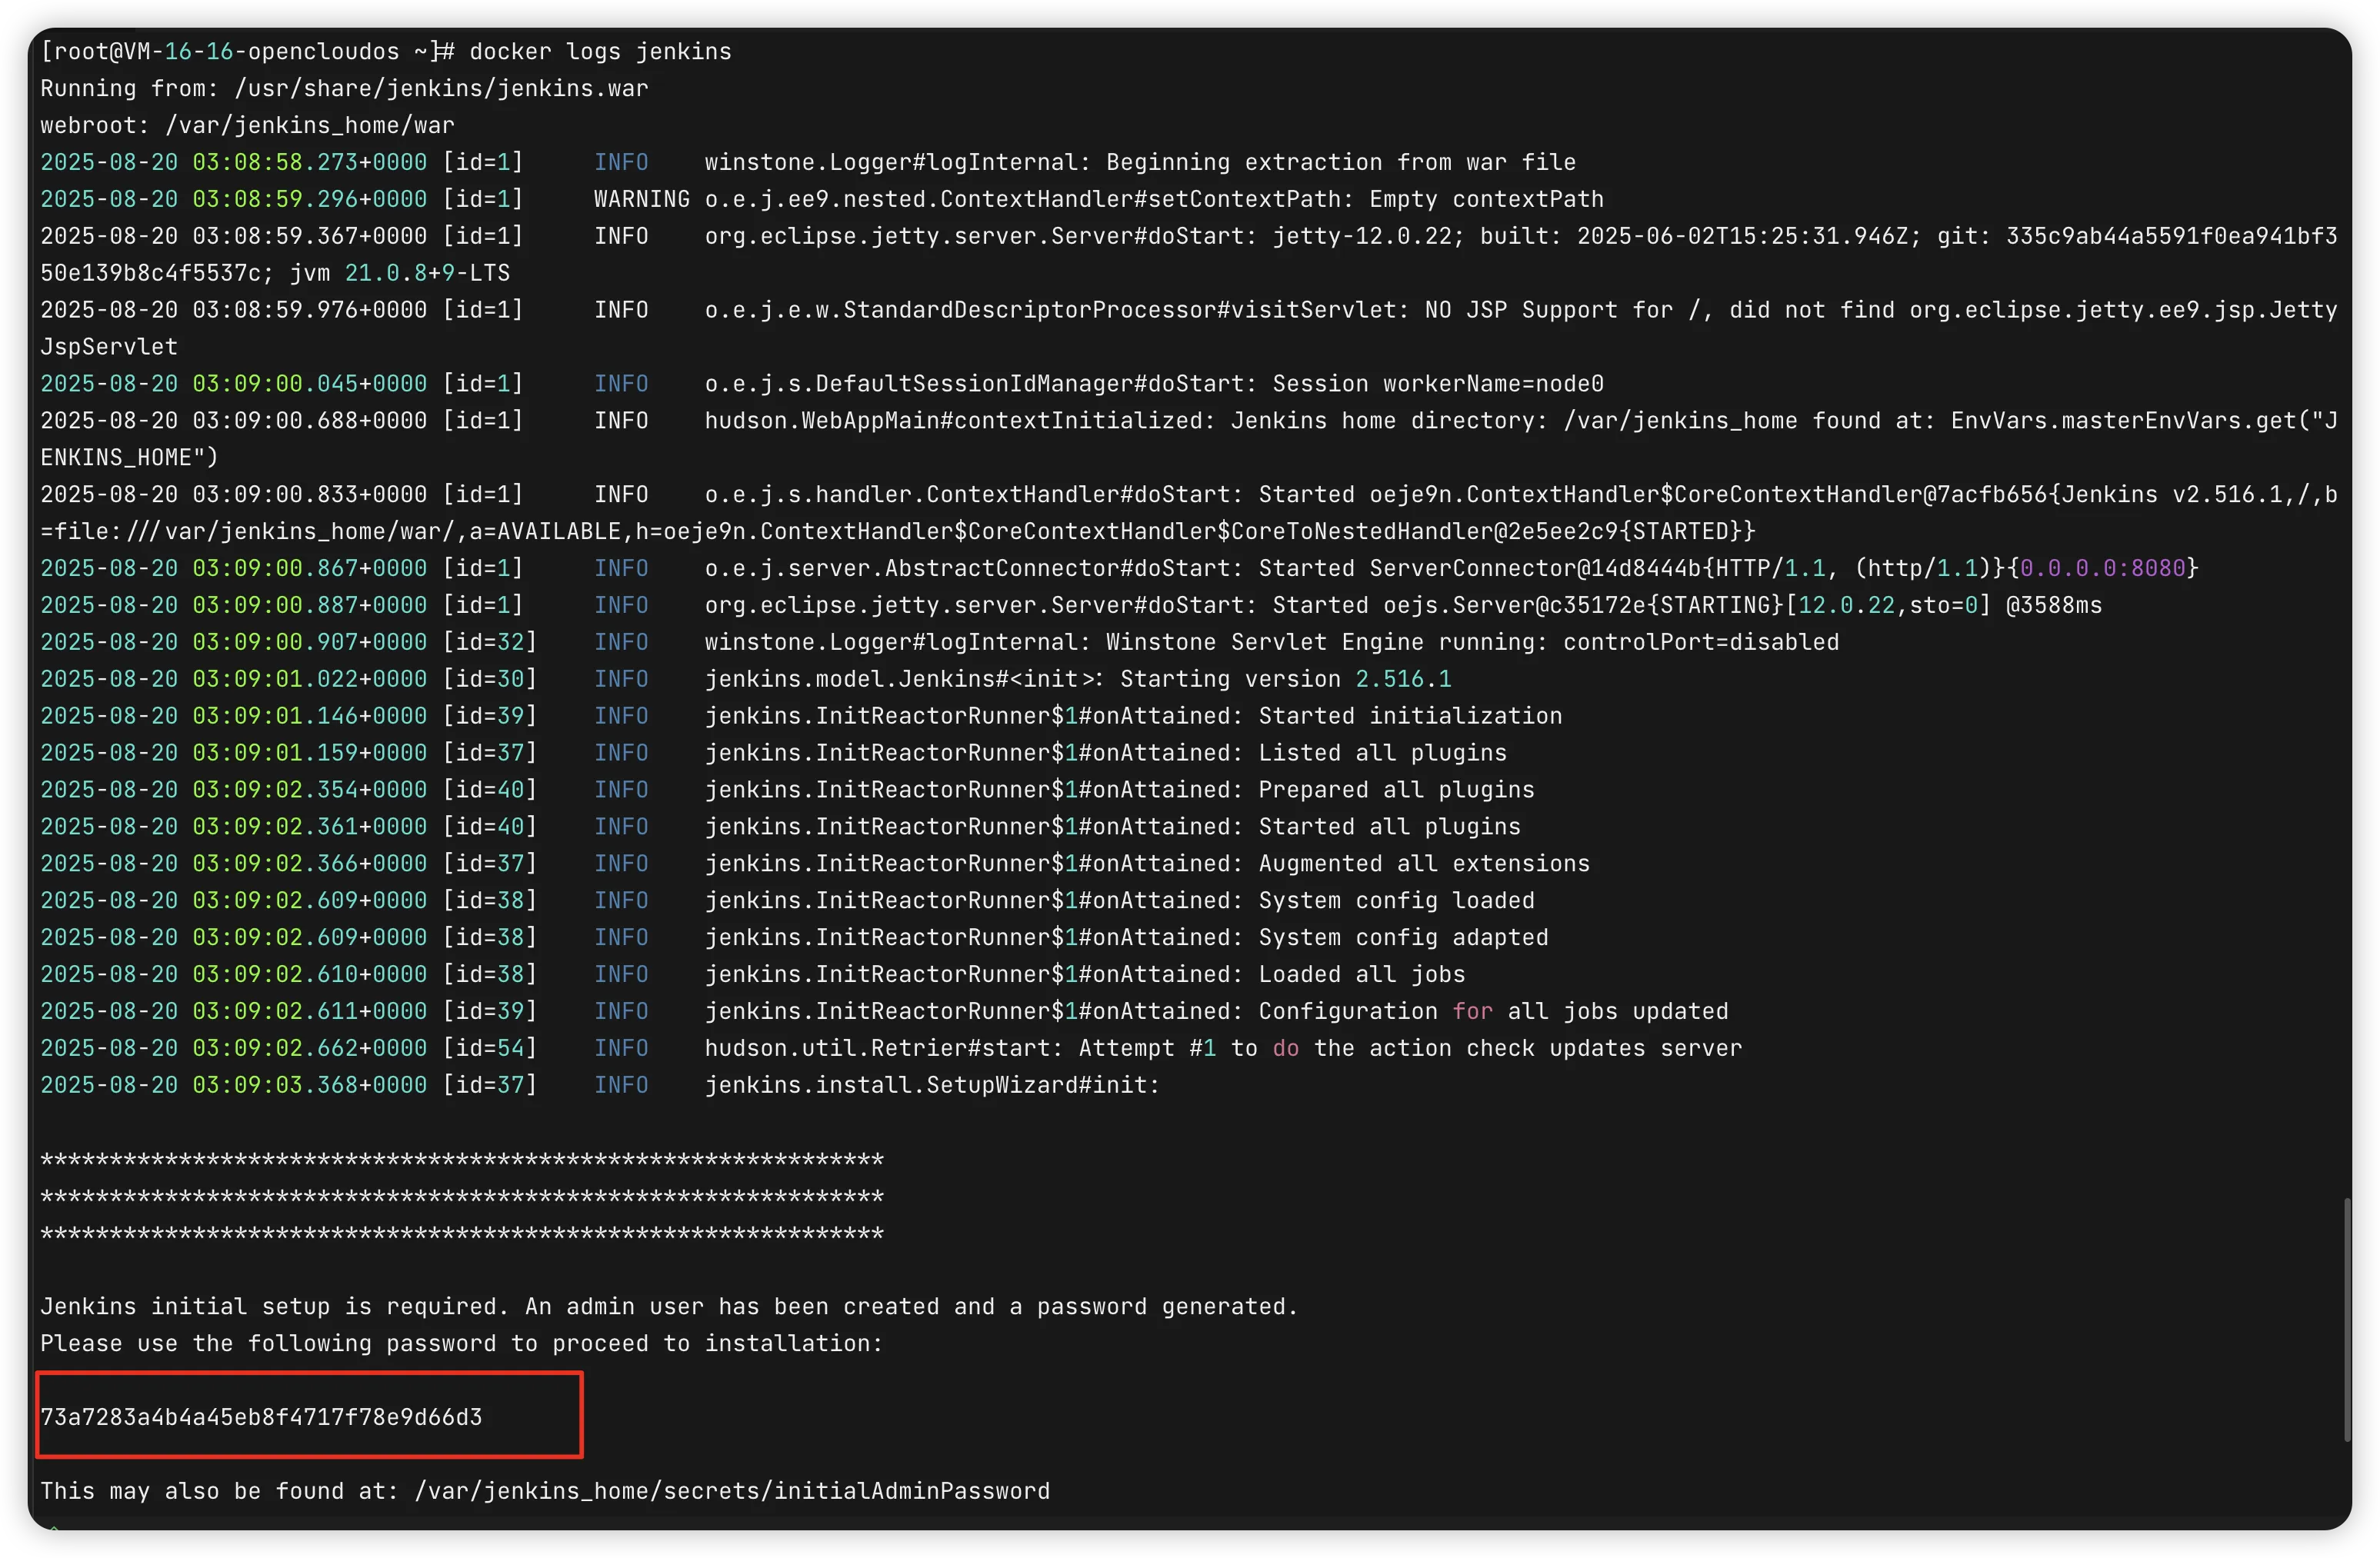Click the '@3588ms' startup time text

[2054, 605]
